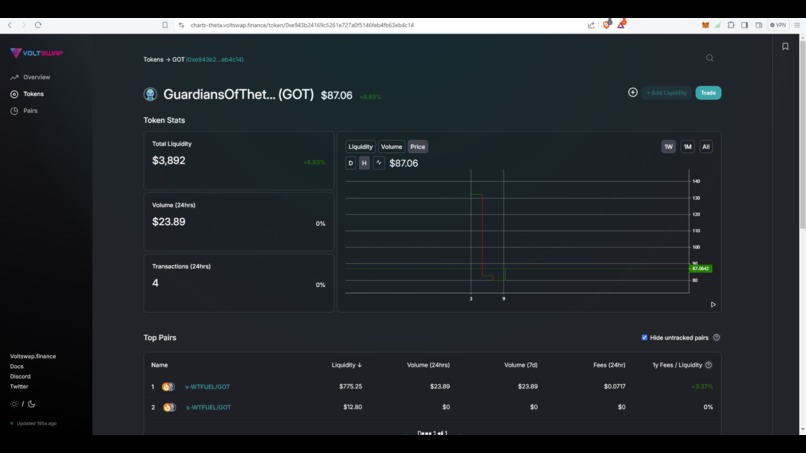Image resolution: width=806 pixels, height=453 pixels.
Task: Open the s-WTFUEL/GOT pair link
Action: (208, 407)
